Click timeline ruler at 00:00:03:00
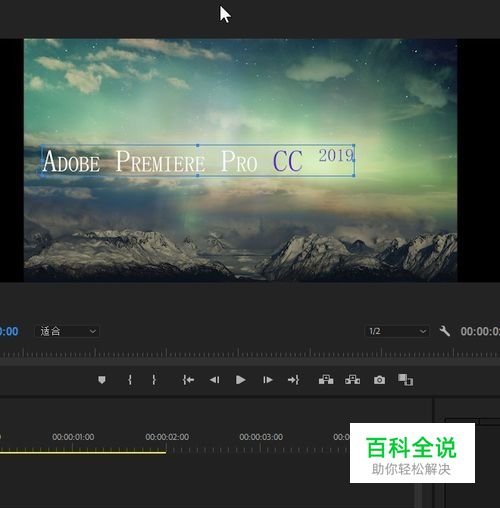 click(x=261, y=437)
